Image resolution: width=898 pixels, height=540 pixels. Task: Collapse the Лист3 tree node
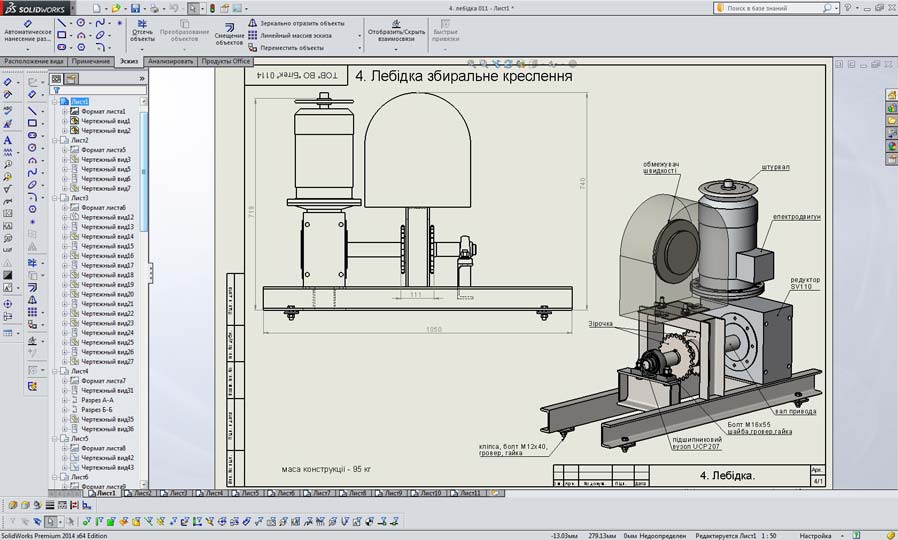click(56, 198)
